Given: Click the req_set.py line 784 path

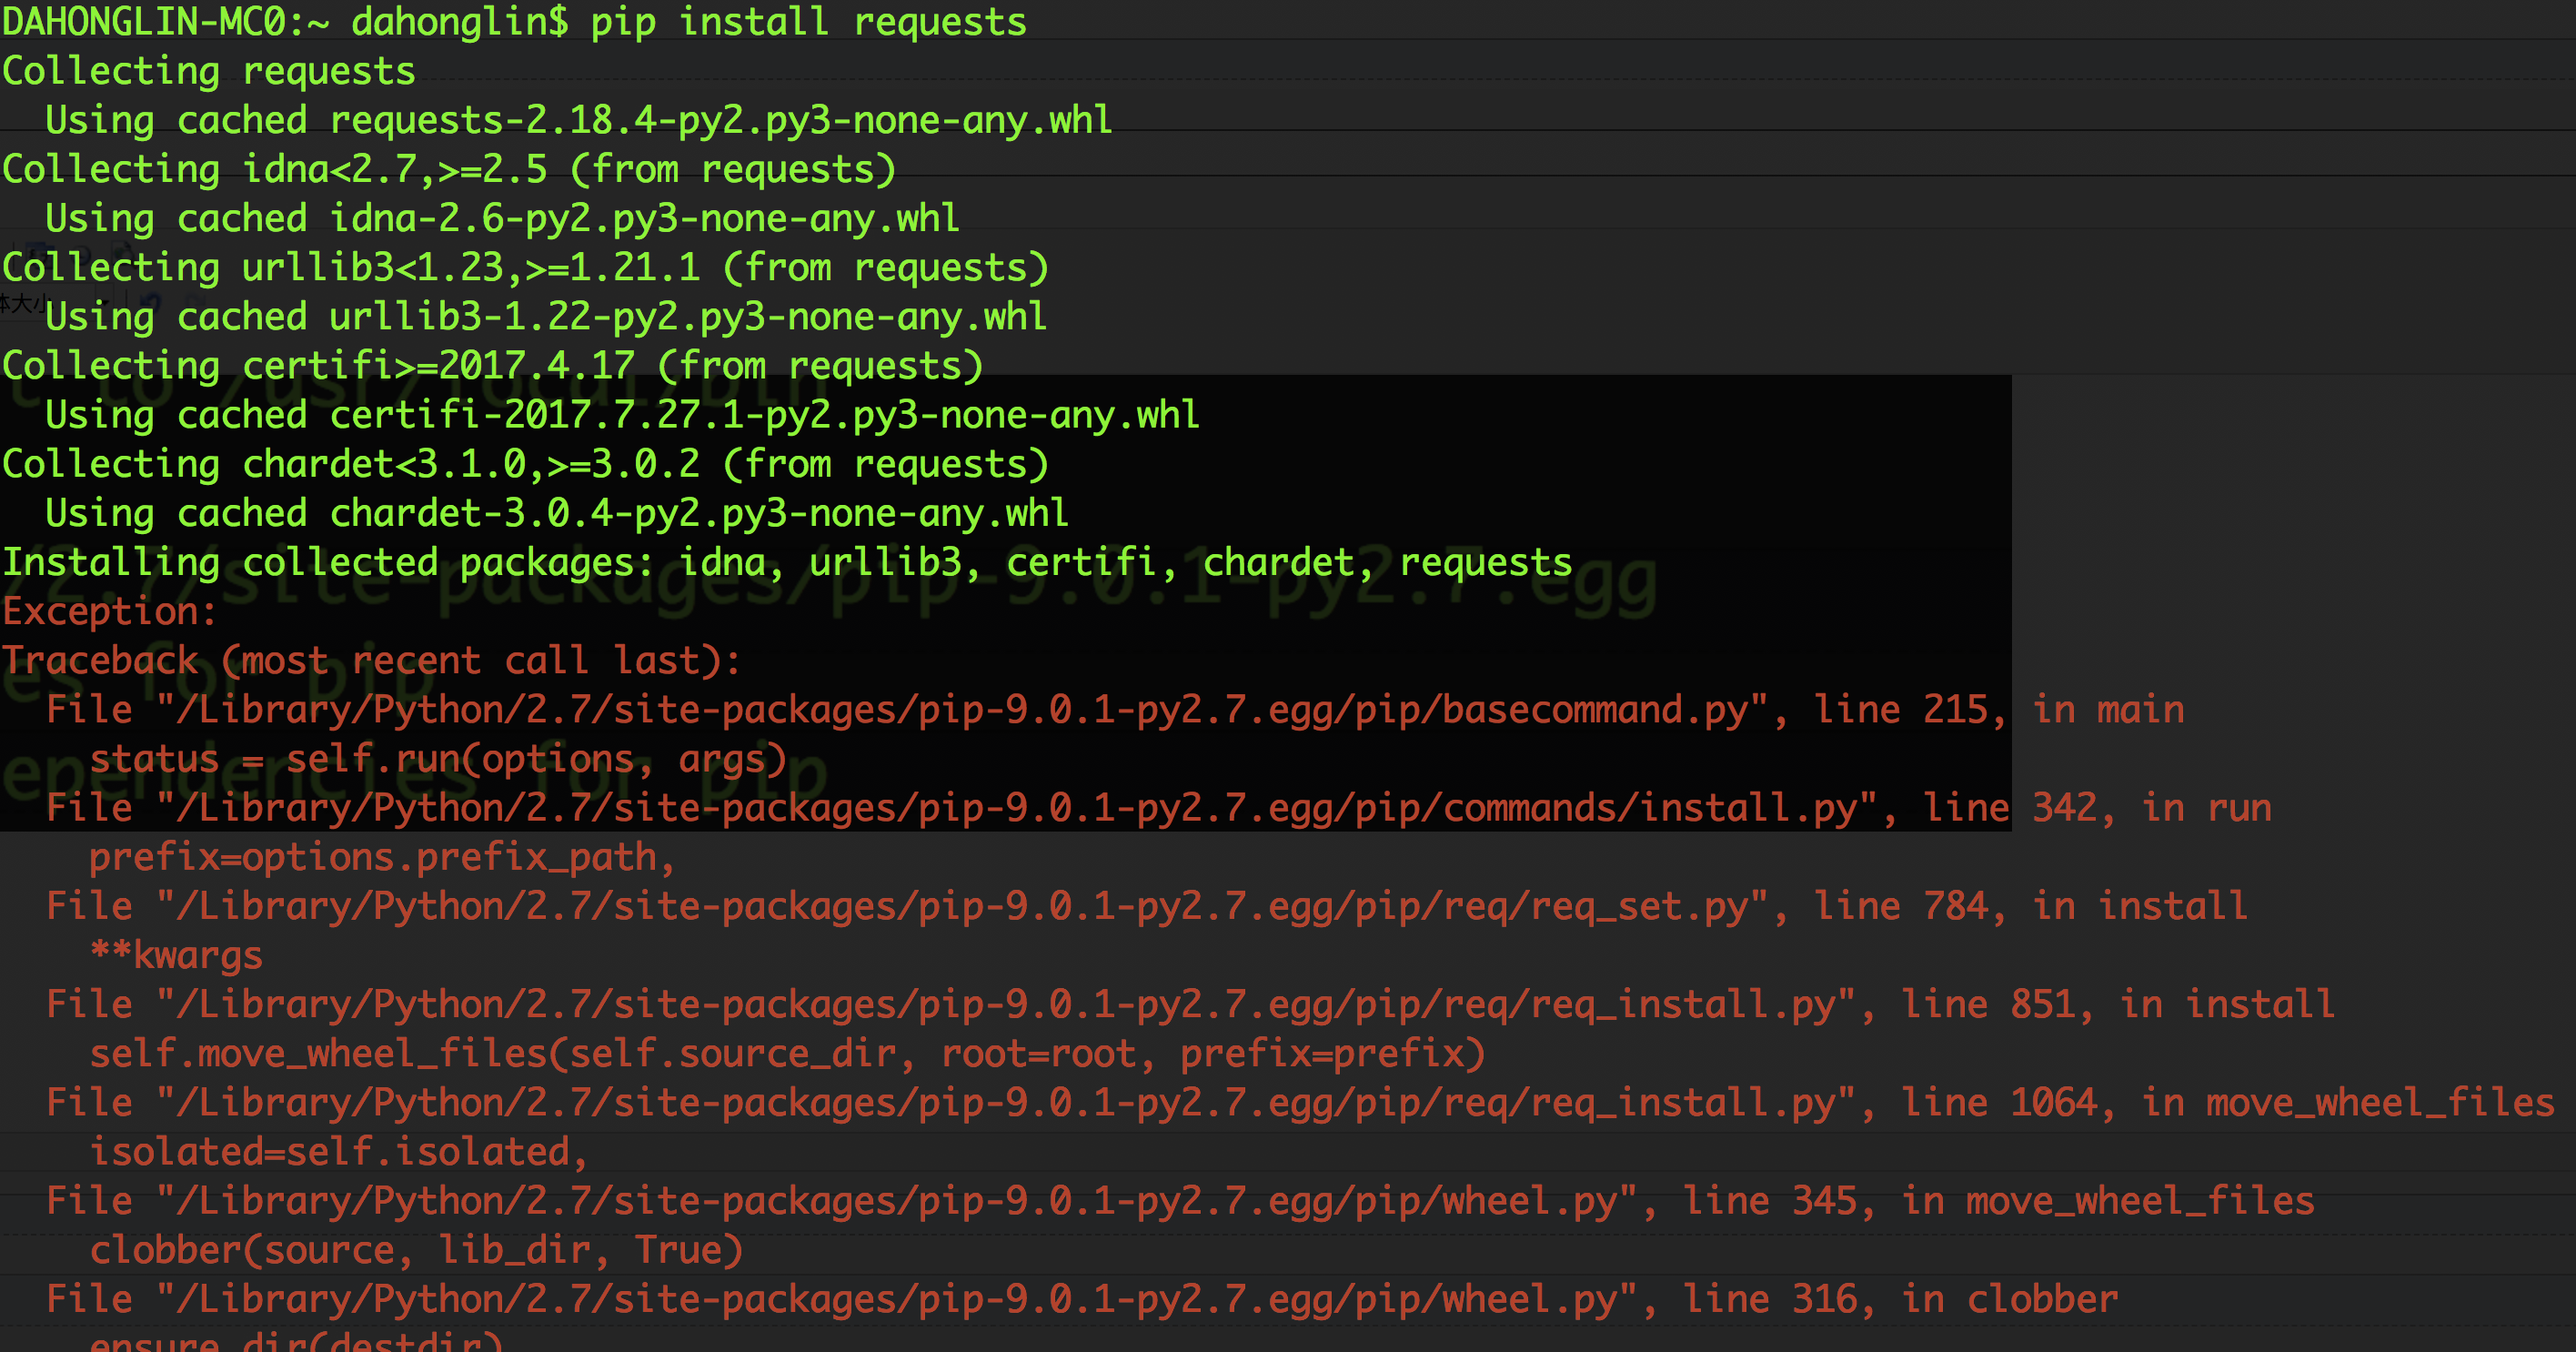Looking at the screenshot, I should coord(960,906).
